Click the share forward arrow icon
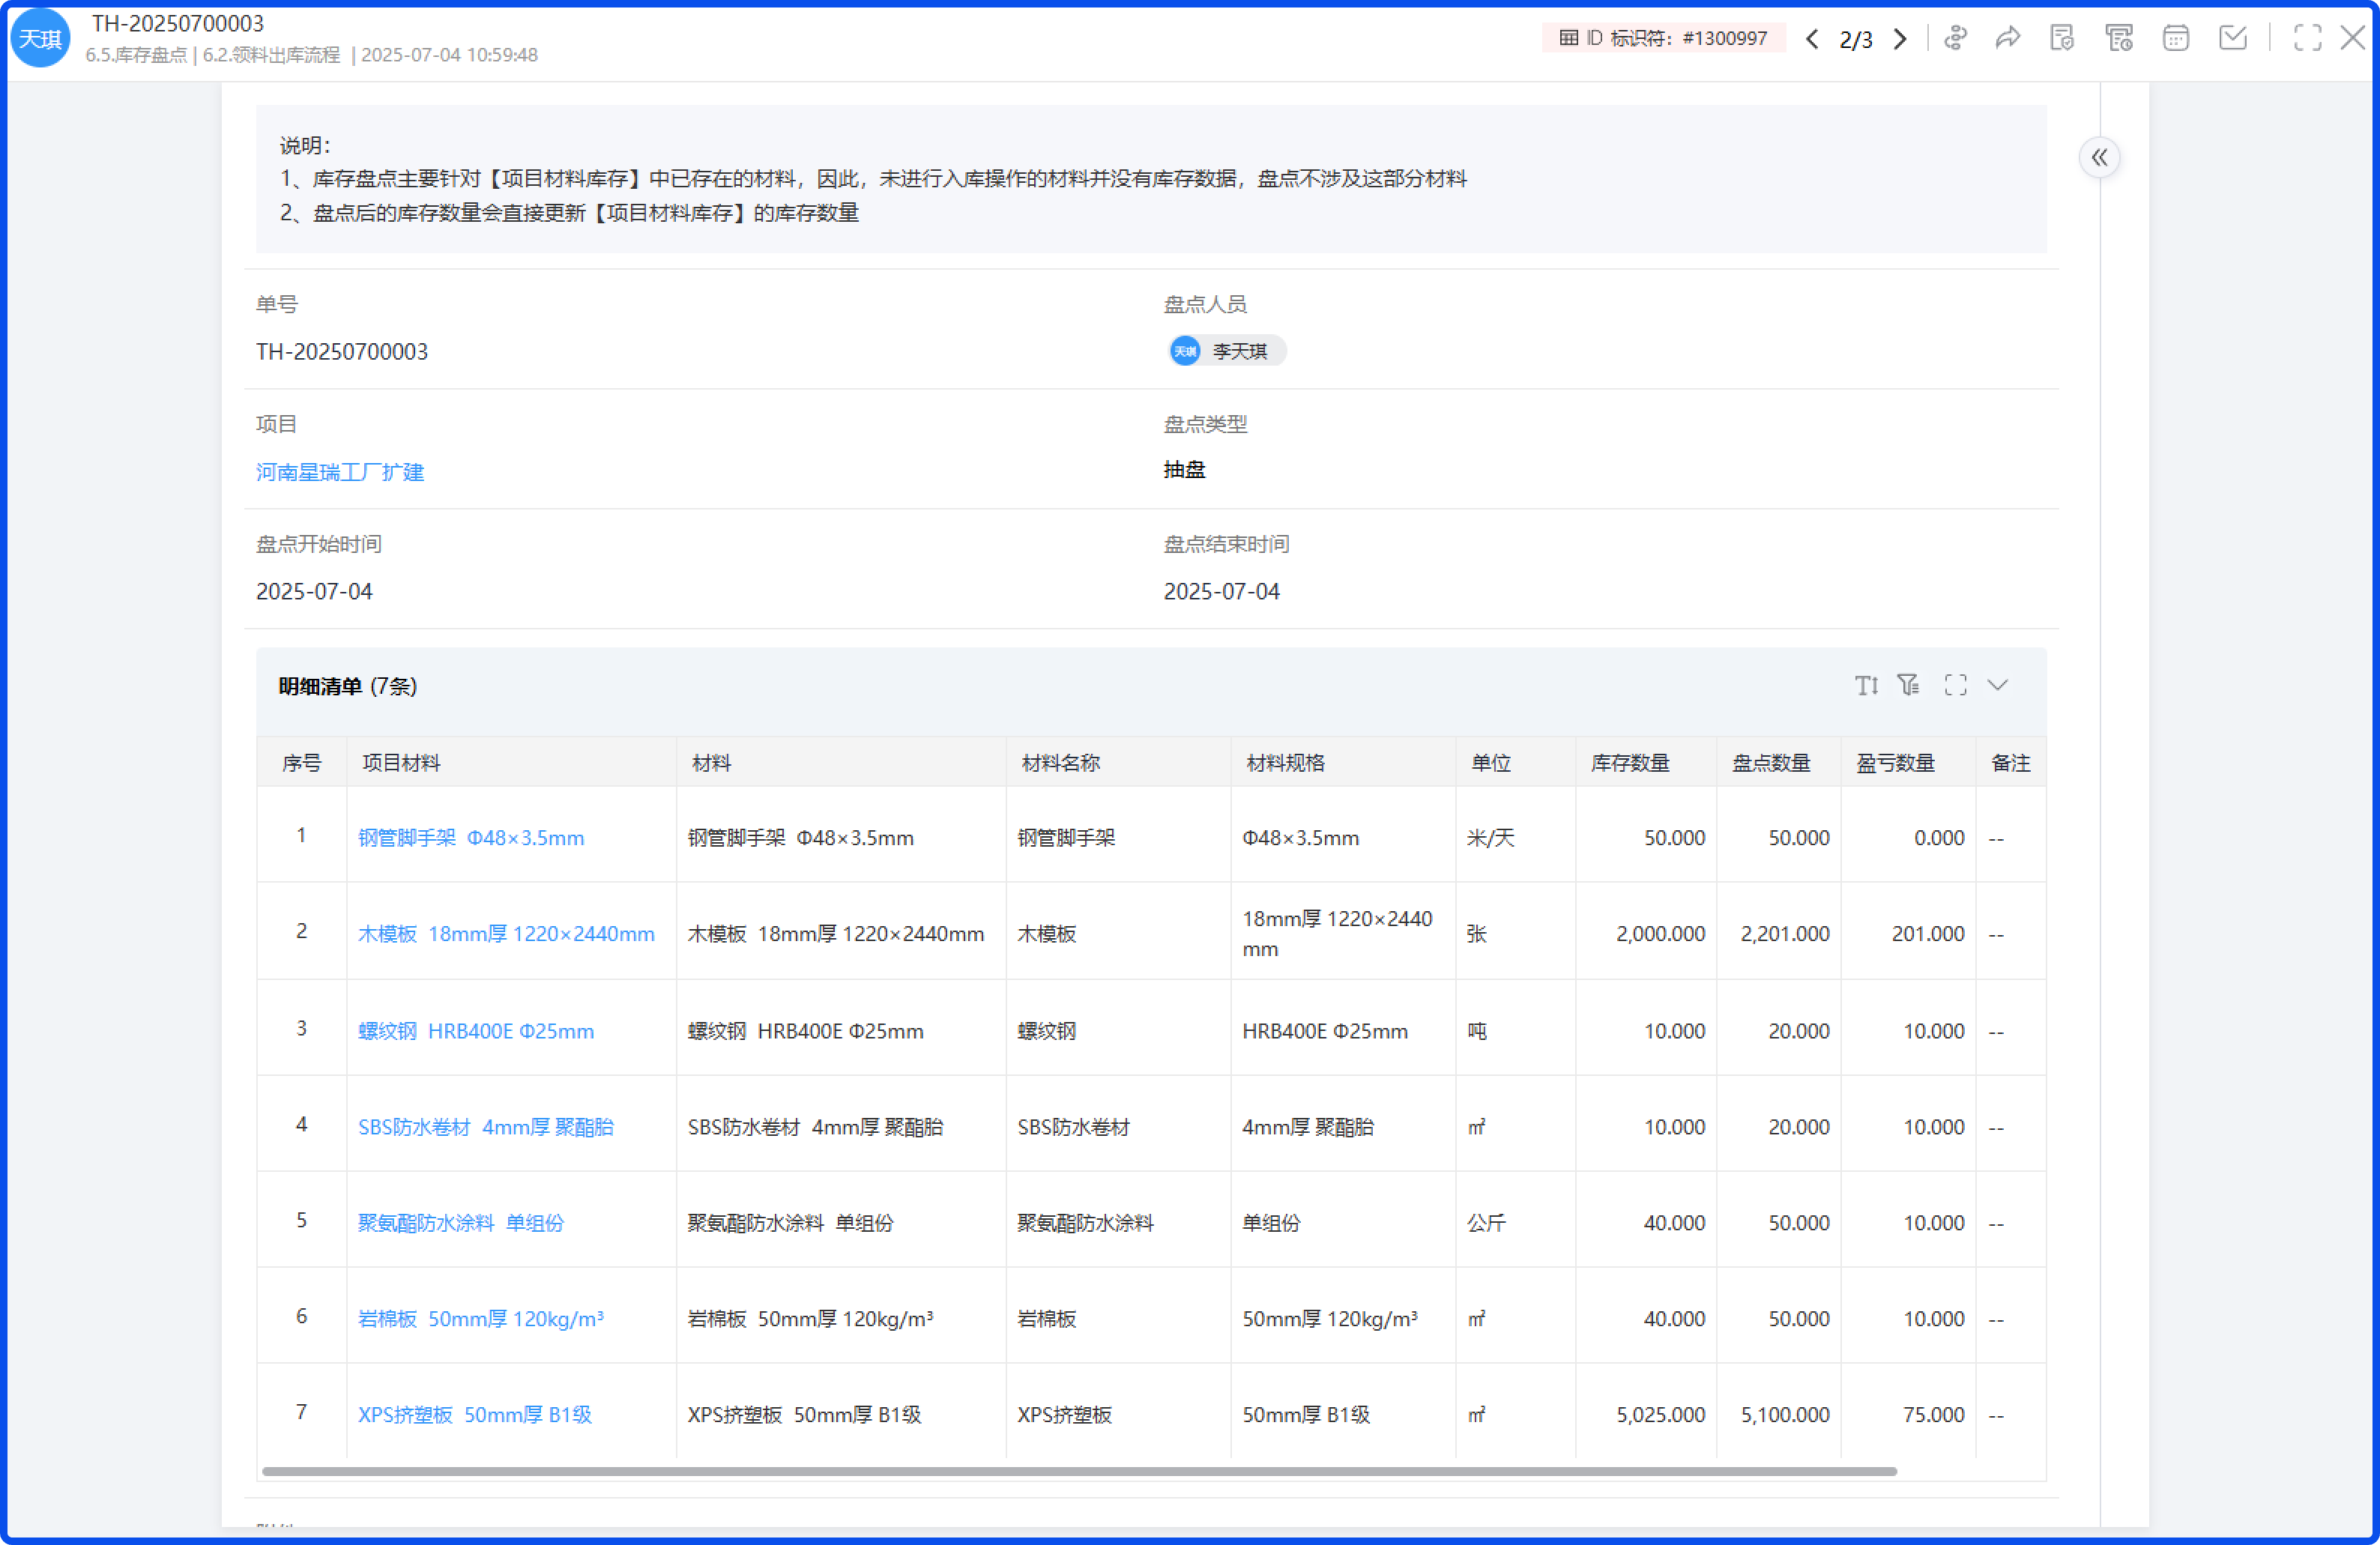 click(2008, 37)
